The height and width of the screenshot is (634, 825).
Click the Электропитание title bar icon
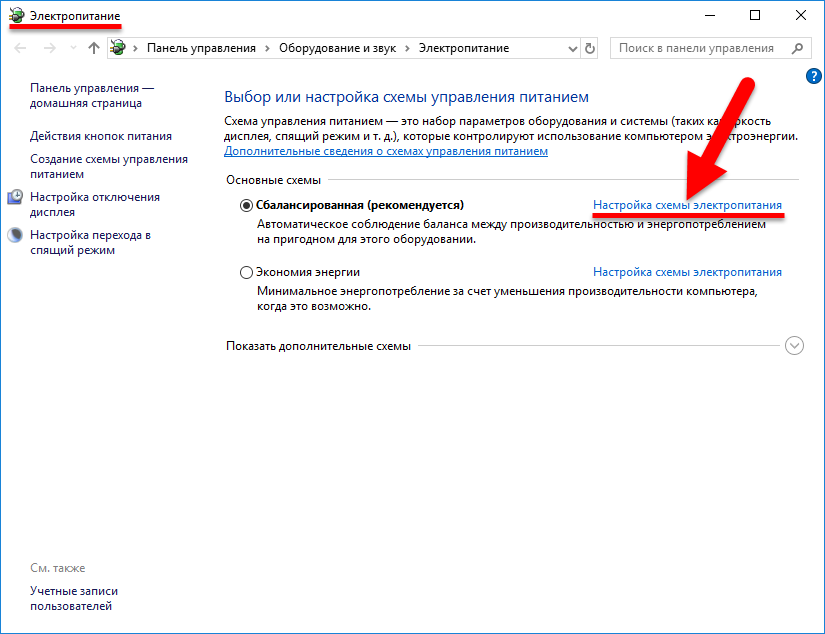17,15
